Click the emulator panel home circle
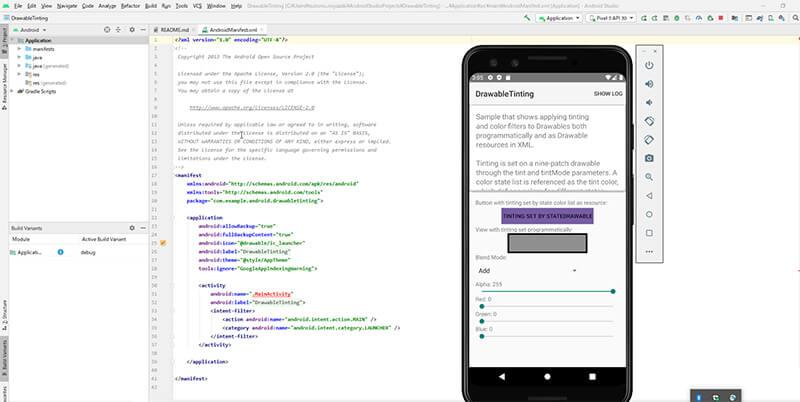The height and width of the screenshot is (402, 800). pos(649,214)
